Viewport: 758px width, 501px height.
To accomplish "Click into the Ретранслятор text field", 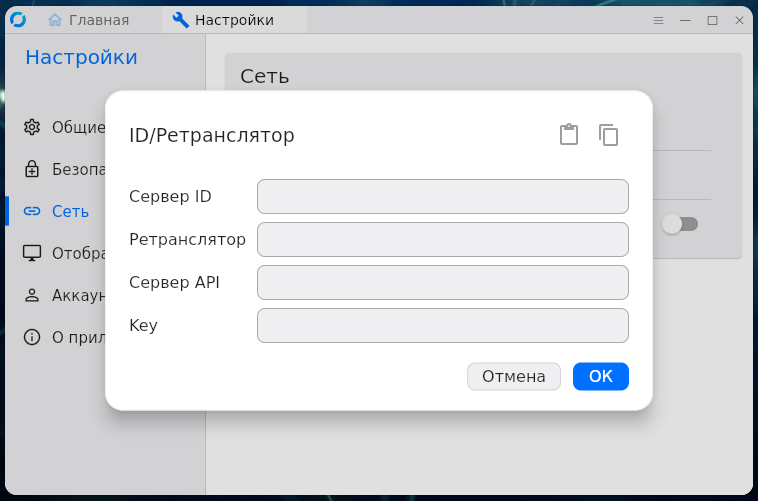I will pyautogui.click(x=442, y=239).
